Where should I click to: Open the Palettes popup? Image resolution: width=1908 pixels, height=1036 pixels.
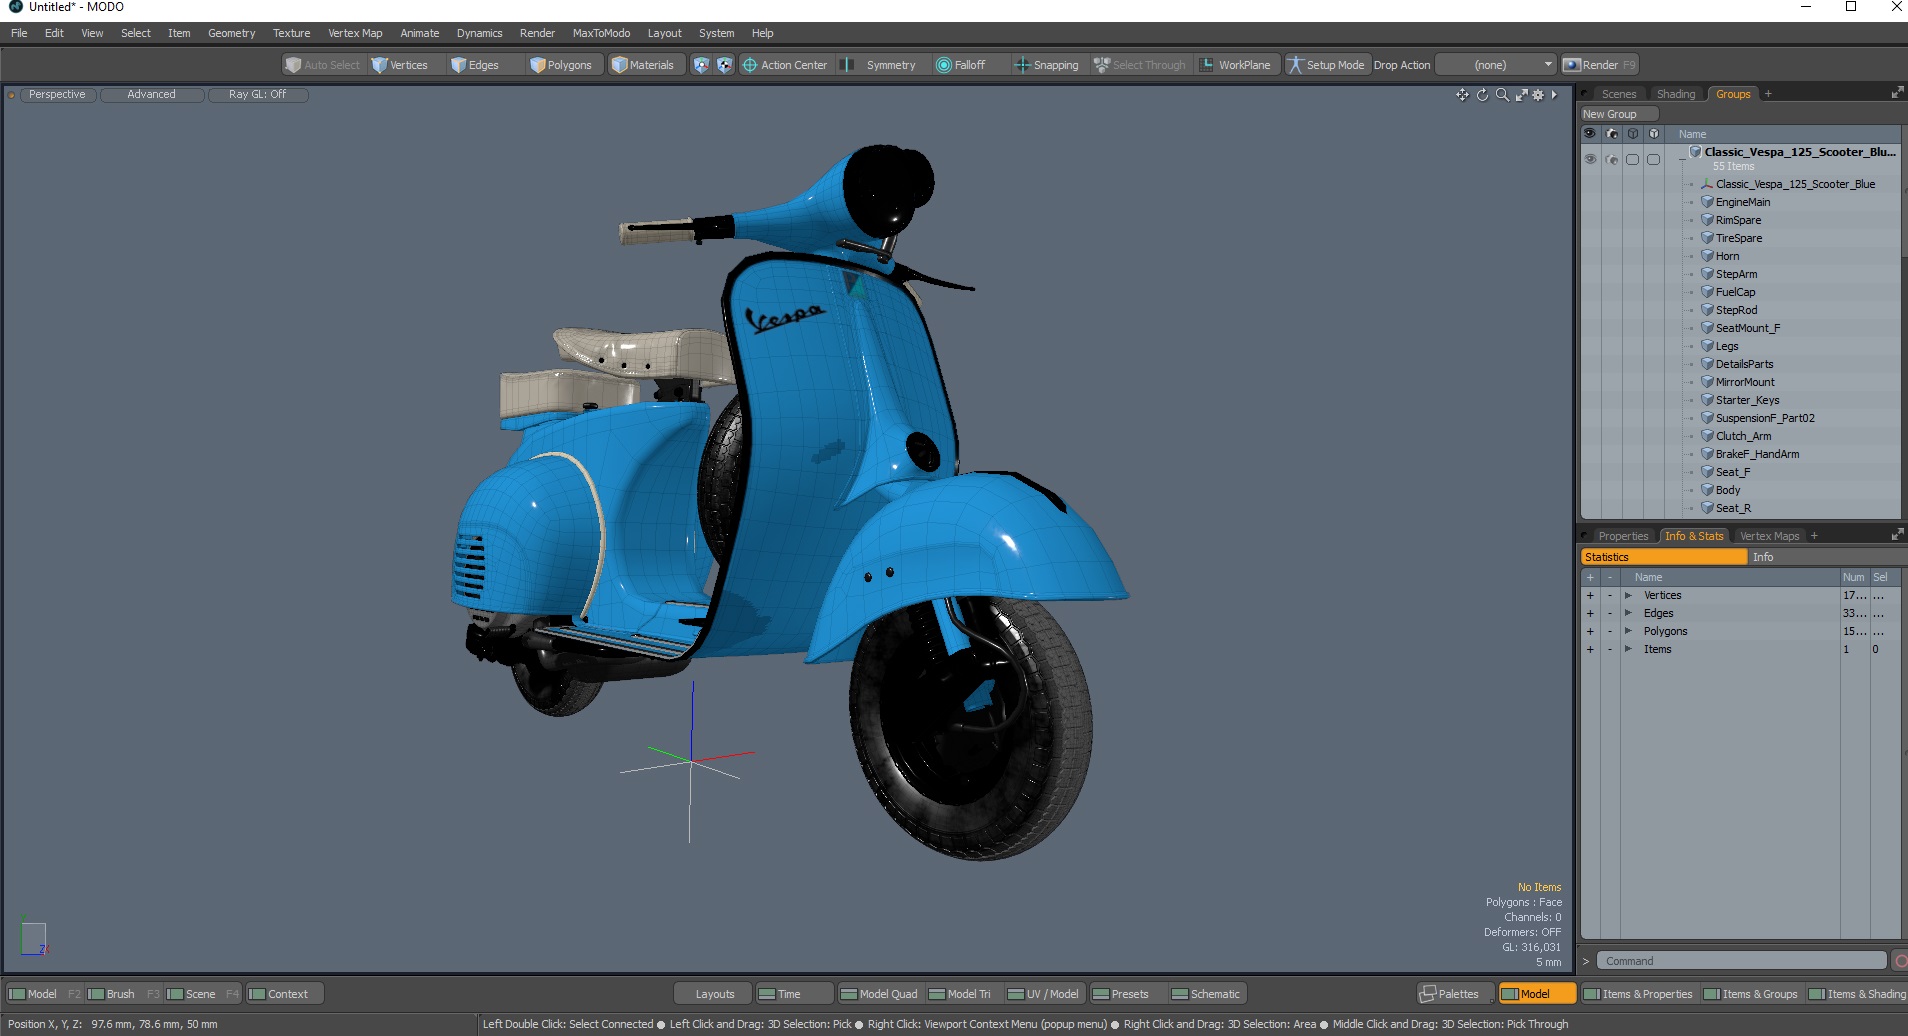pyautogui.click(x=1456, y=994)
